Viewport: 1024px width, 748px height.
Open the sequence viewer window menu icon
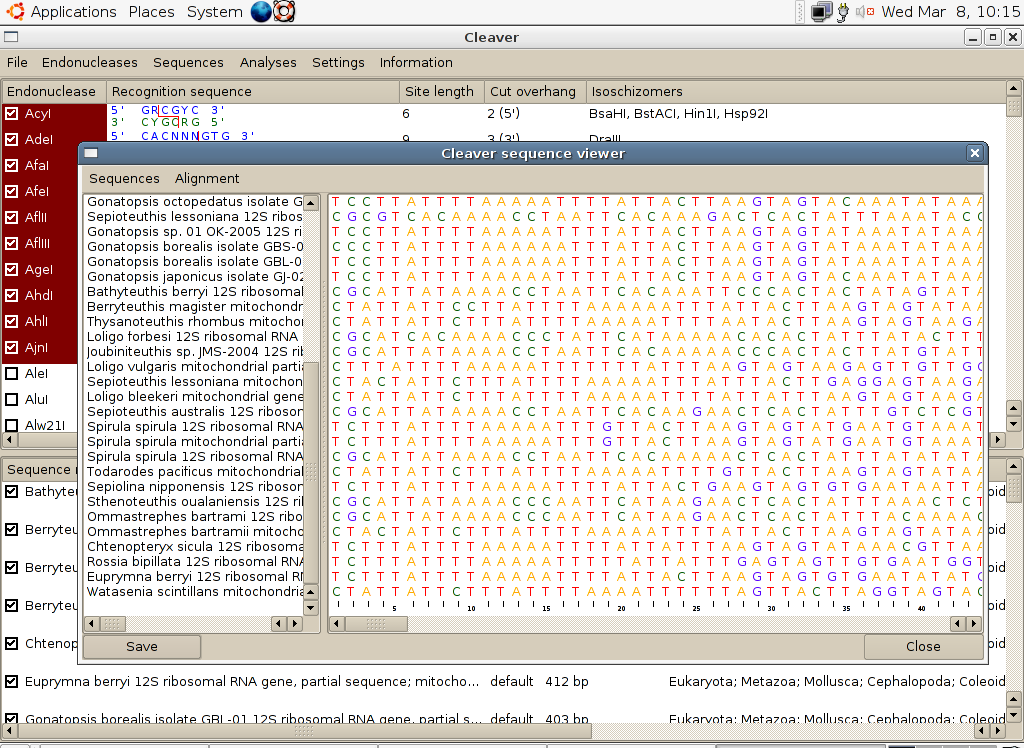(91, 153)
